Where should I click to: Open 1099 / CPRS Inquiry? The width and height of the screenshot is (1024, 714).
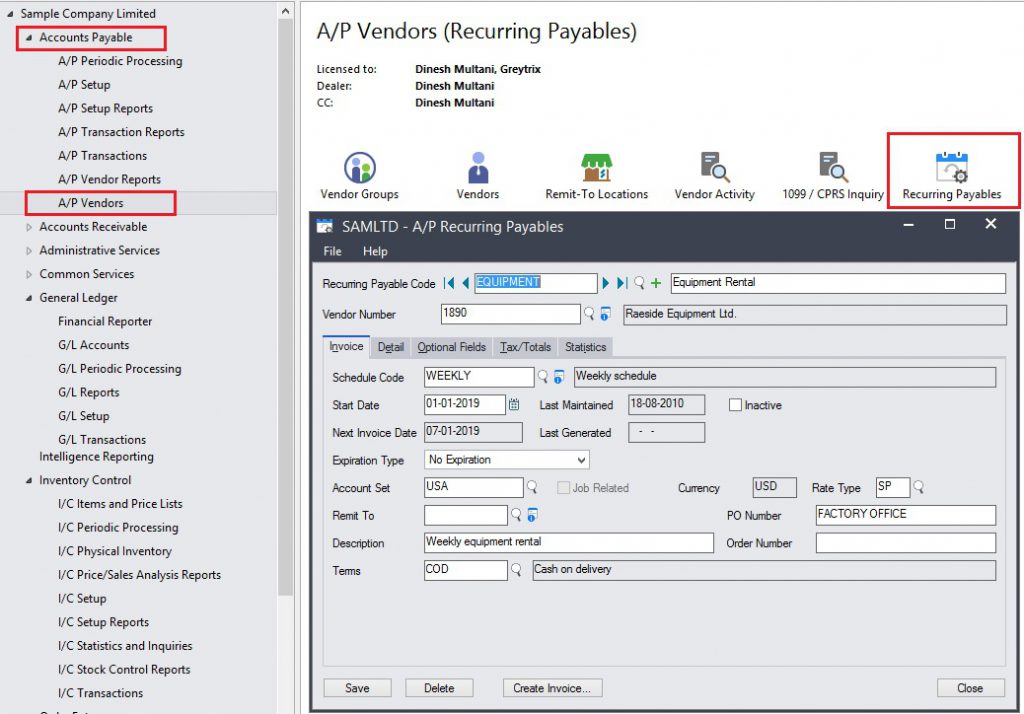[832, 170]
